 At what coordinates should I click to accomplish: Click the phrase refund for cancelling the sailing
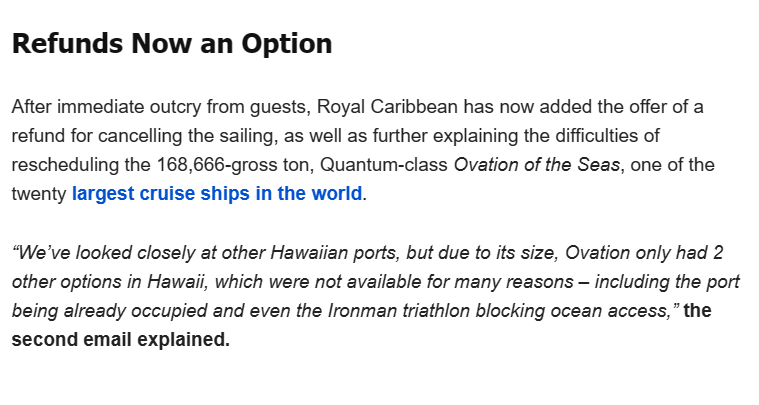click(145, 136)
